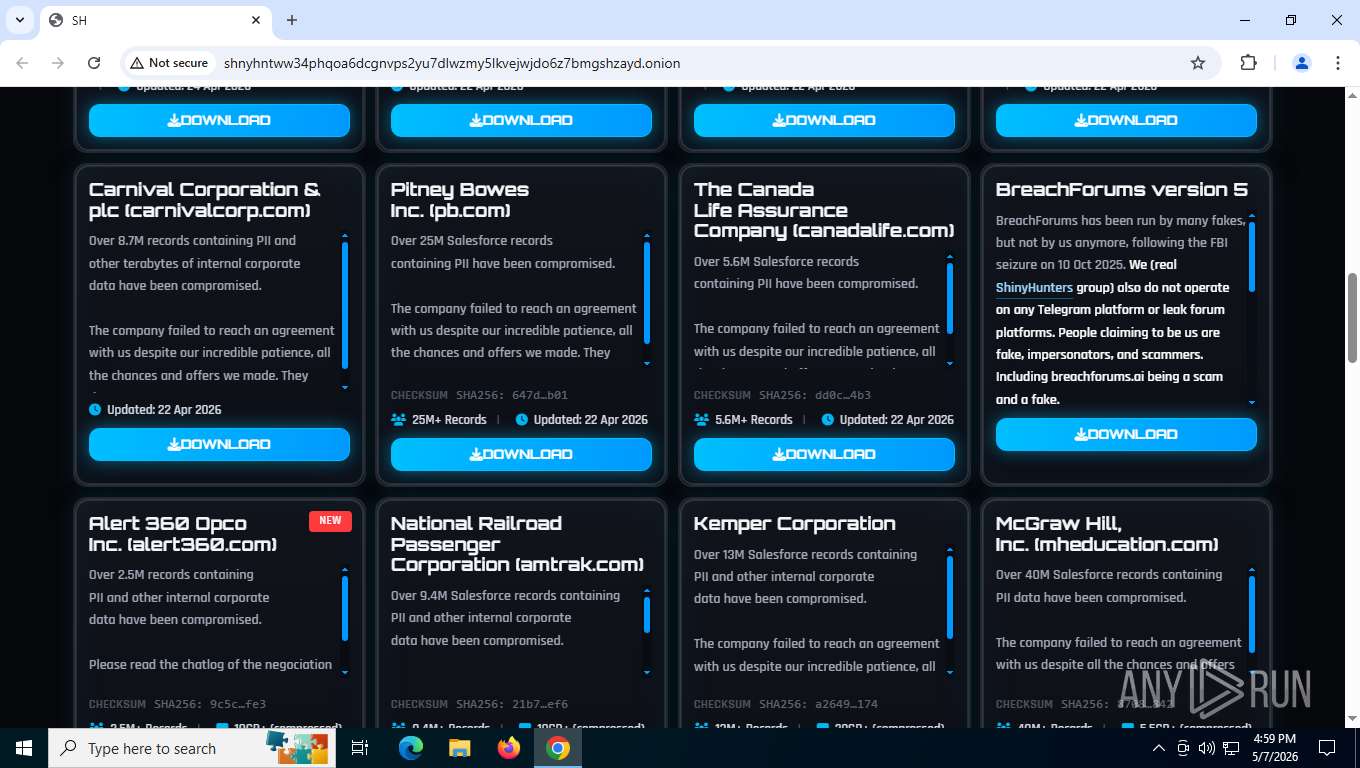
Task: Click the taskbar search box
Action: (193, 748)
